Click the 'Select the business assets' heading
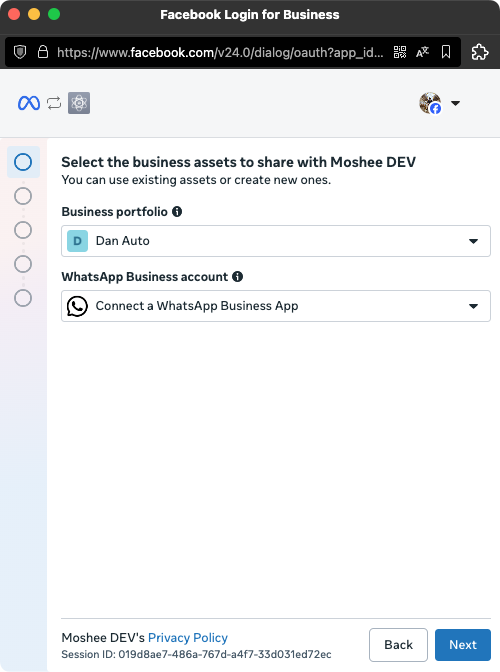The image size is (500, 672). tap(239, 162)
